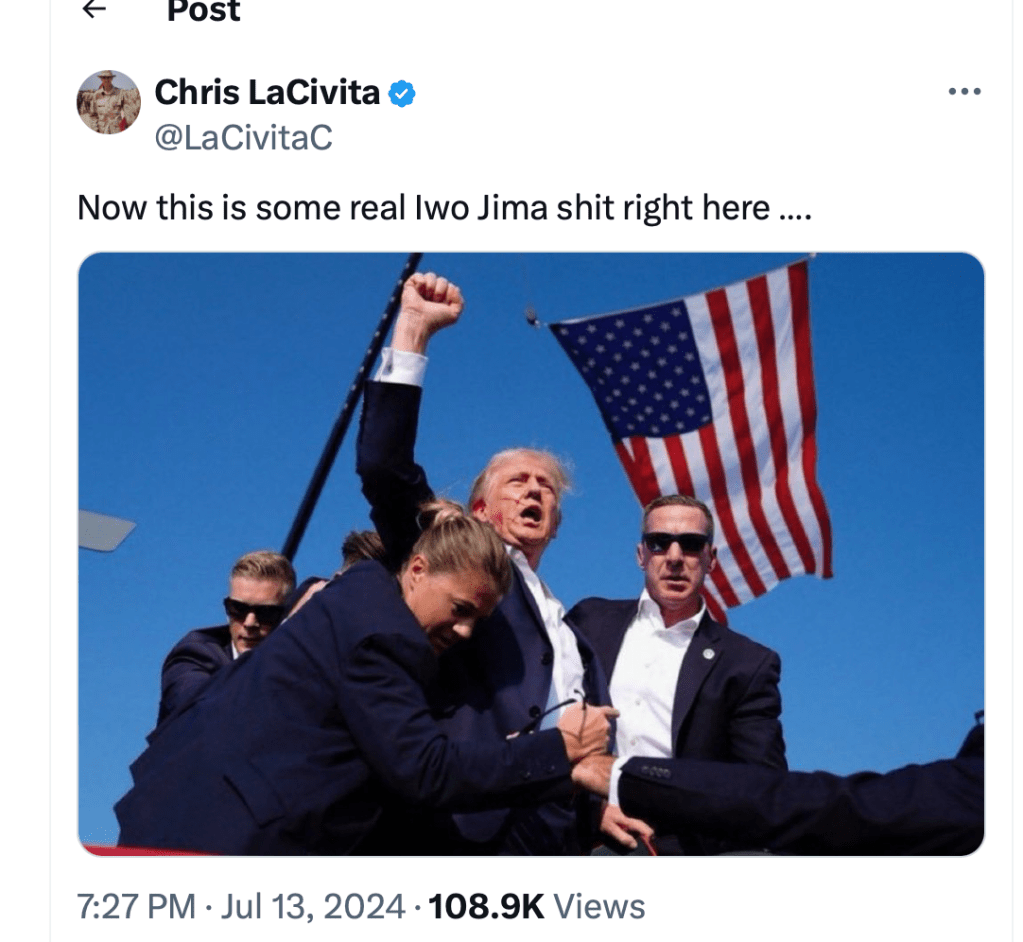Click the "Post" page heading
Image resolution: width=1023 pixels, height=942 pixels.
click(x=204, y=10)
